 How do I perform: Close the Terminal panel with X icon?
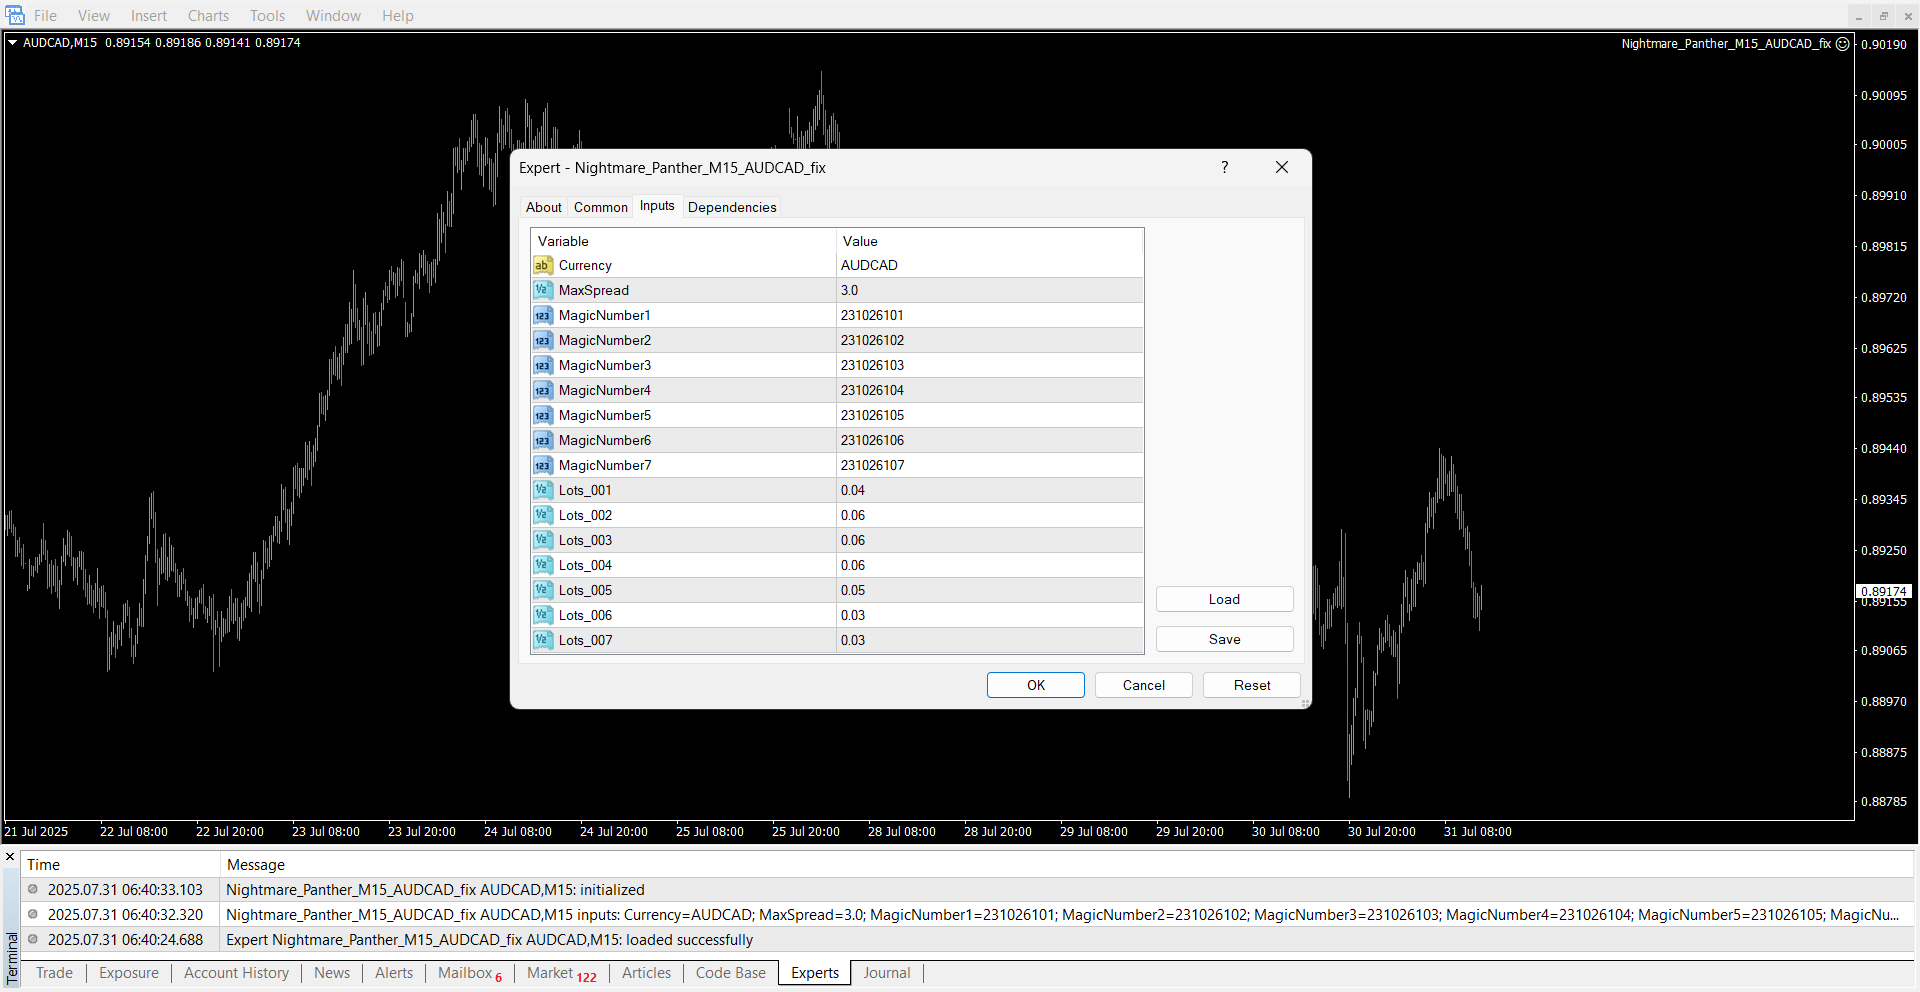click(10, 857)
